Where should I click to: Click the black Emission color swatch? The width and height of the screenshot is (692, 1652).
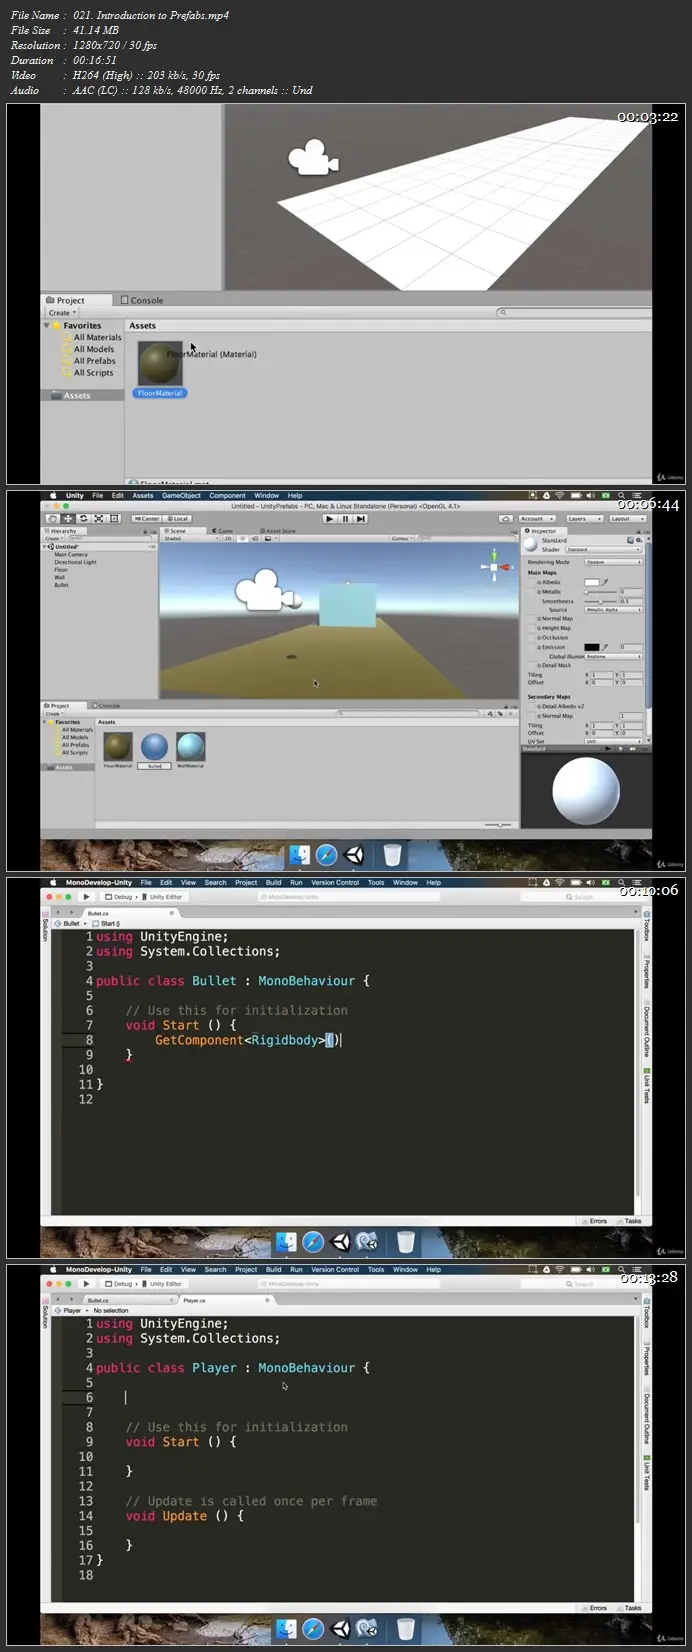(591, 647)
